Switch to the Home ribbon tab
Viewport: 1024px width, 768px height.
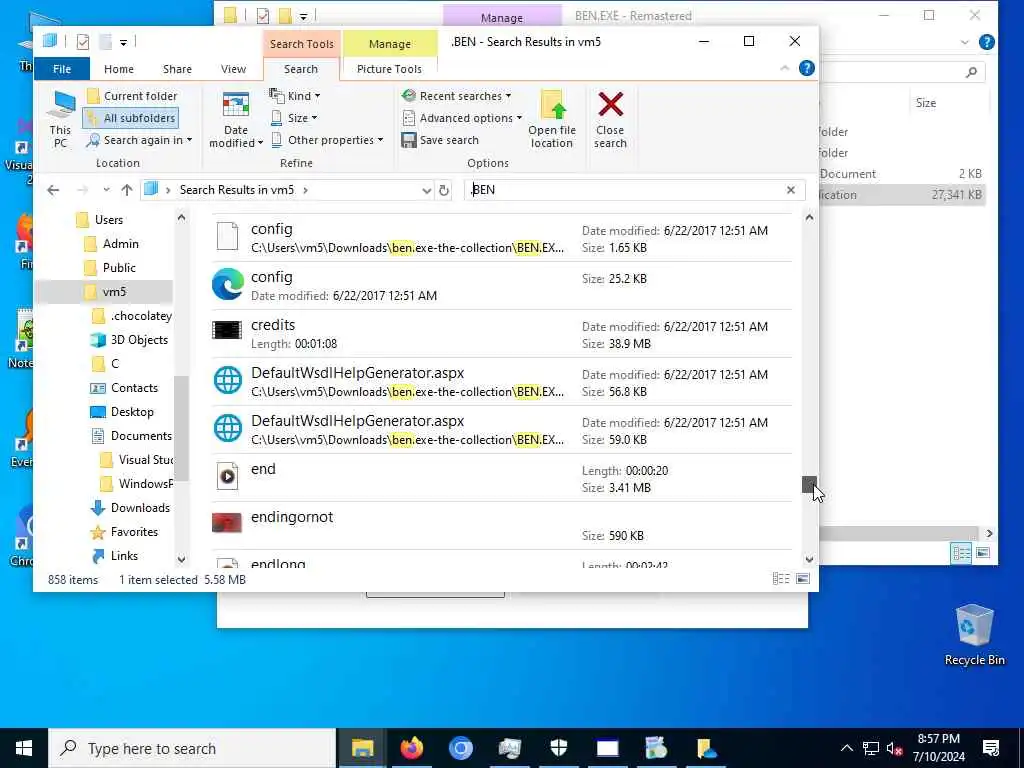(x=119, y=69)
